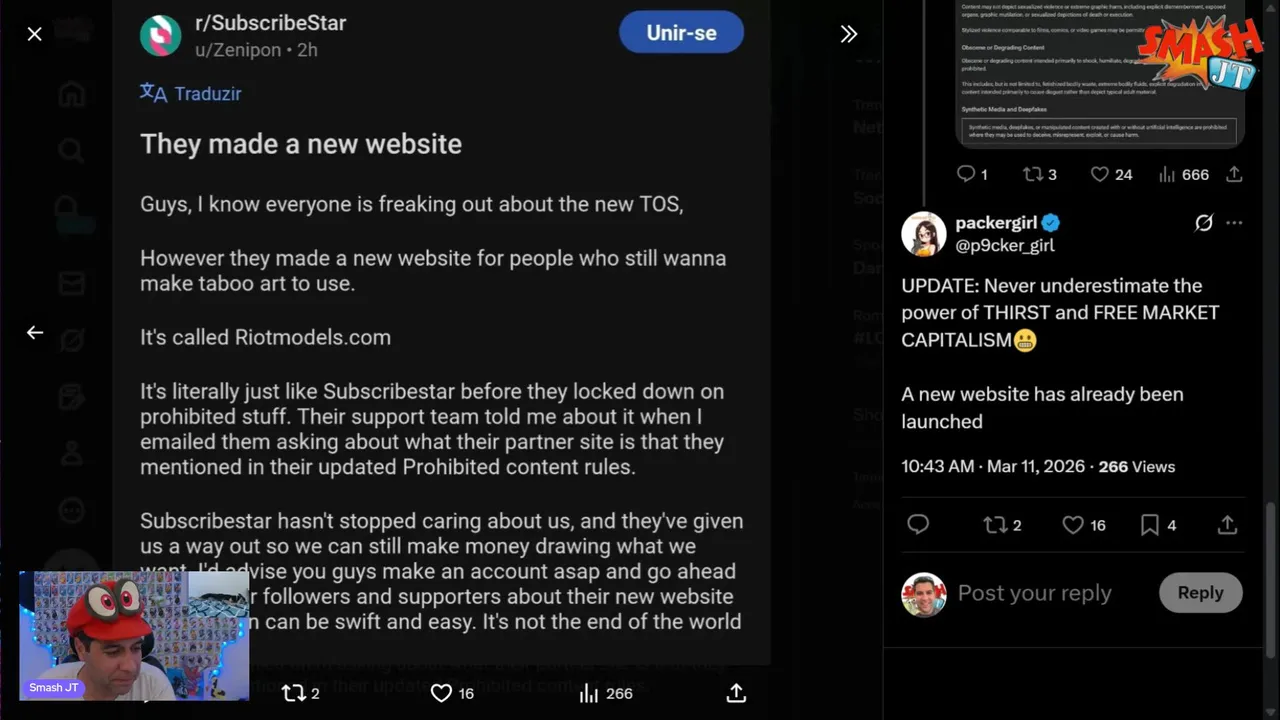Open repost menu showing 2 on packergirl's tweet

[x=995, y=525]
